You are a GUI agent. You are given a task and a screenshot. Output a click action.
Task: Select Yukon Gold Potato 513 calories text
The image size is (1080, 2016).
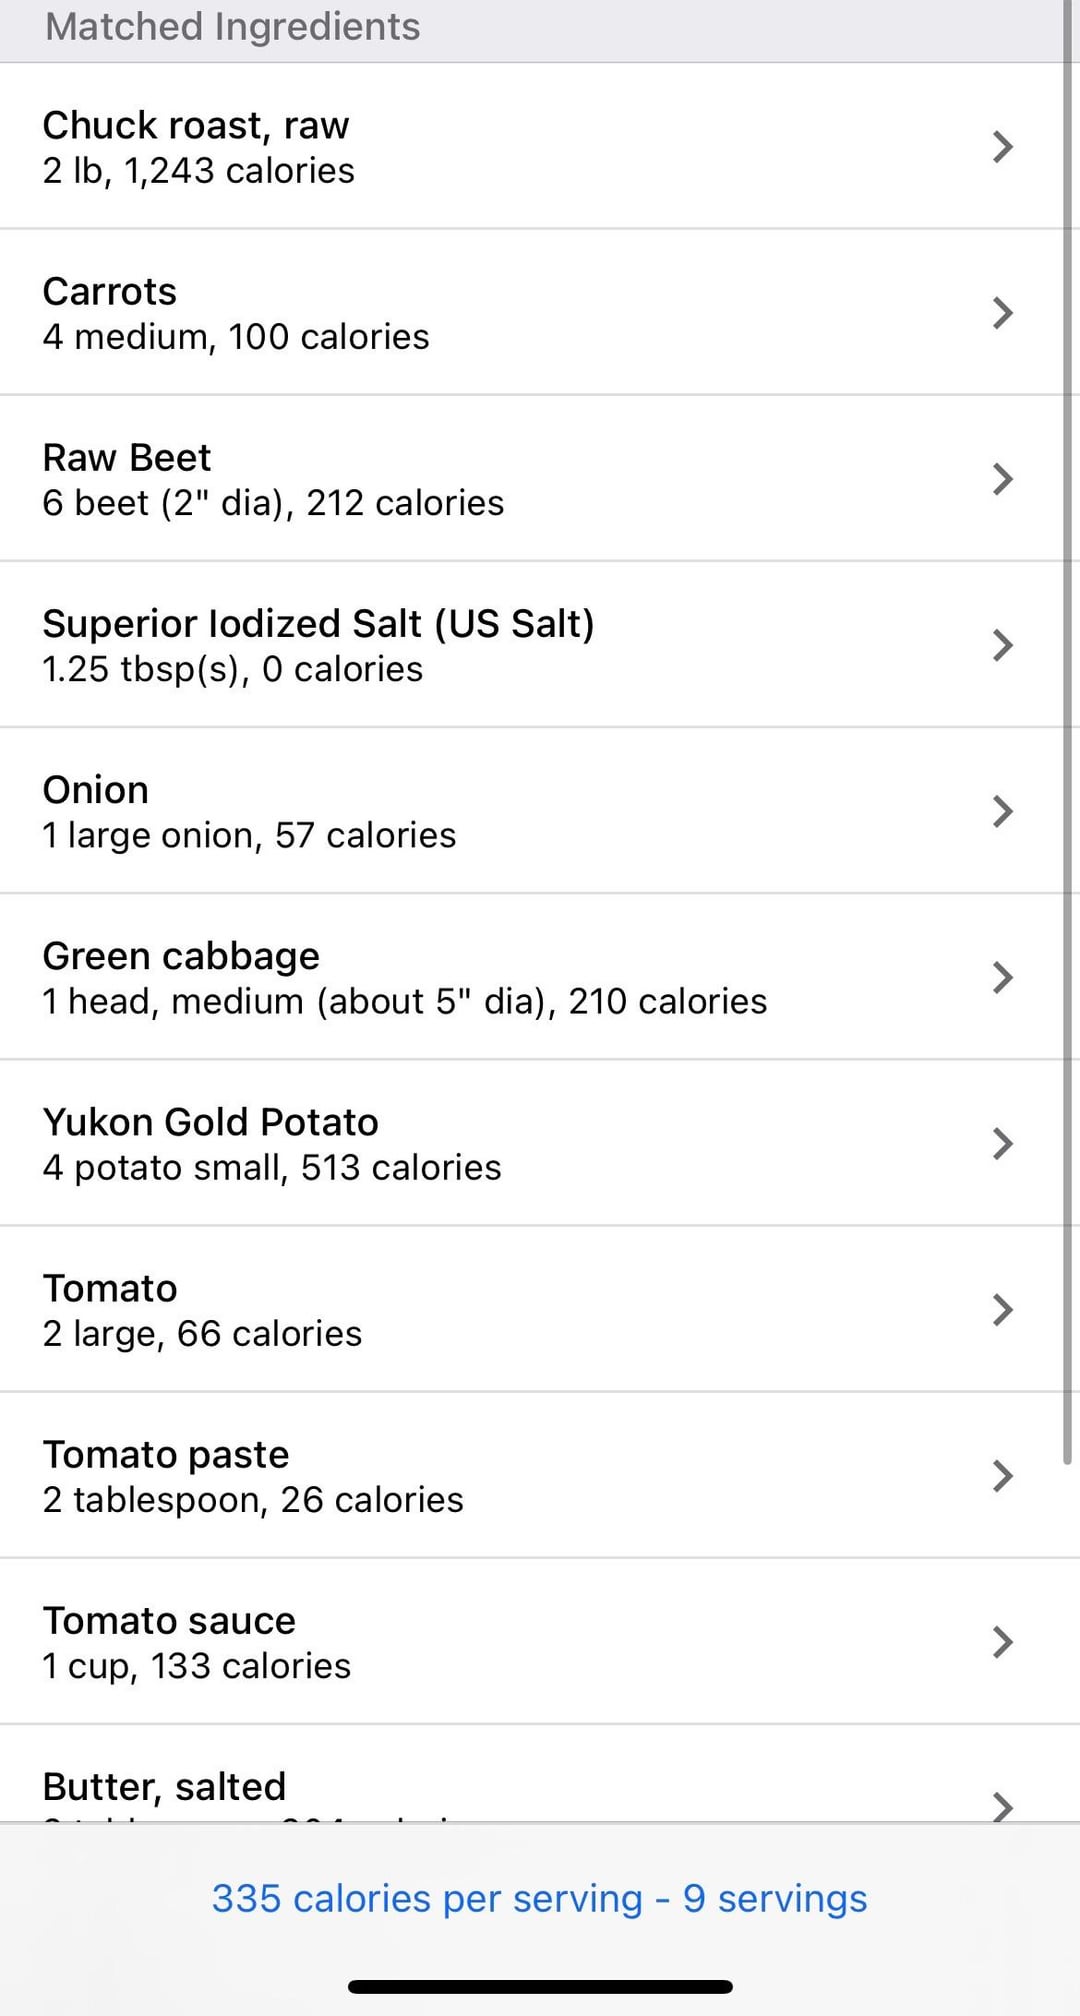(x=272, y=1167)
